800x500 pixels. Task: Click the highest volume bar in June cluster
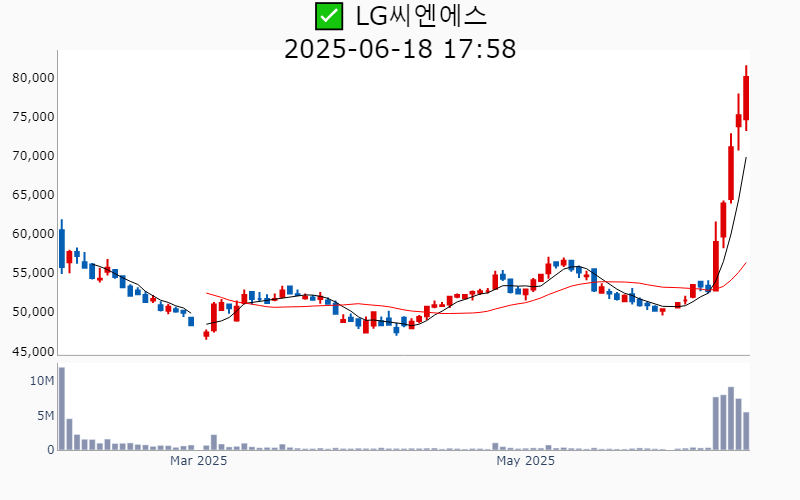[731, 418]
